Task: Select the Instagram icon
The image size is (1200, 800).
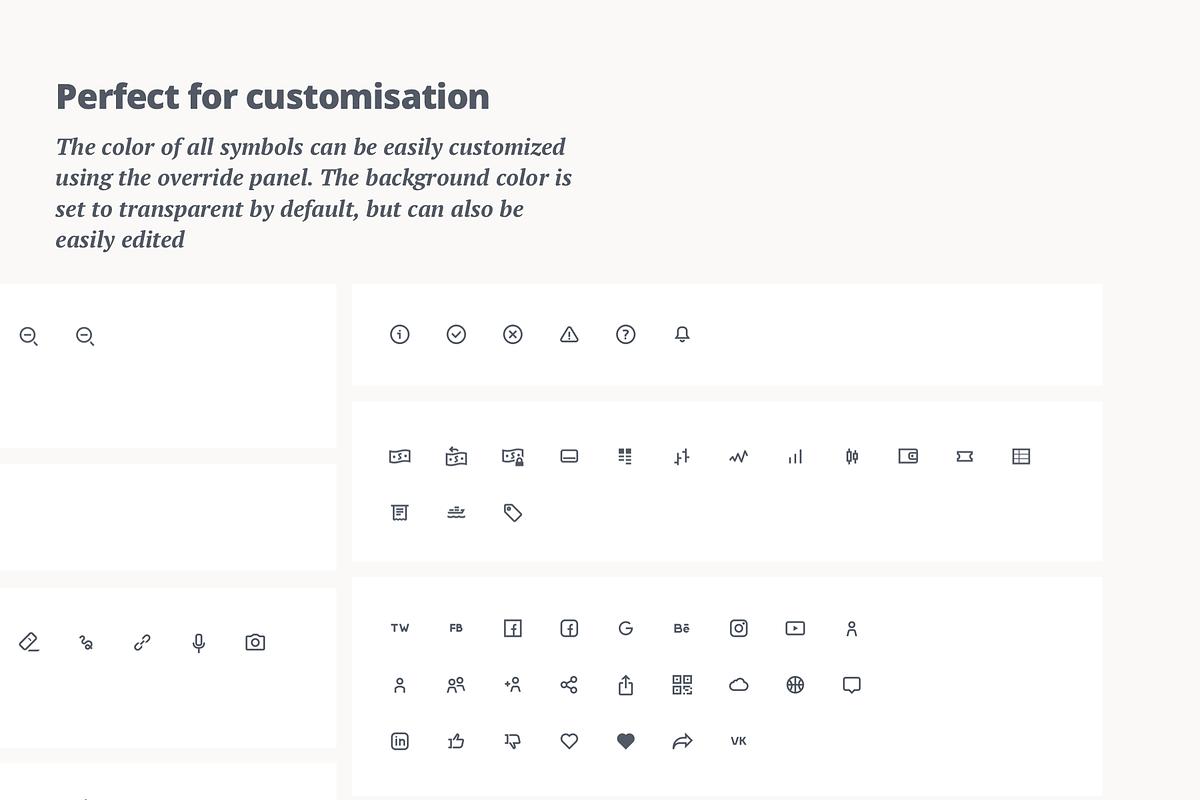Action: point(739,628)
